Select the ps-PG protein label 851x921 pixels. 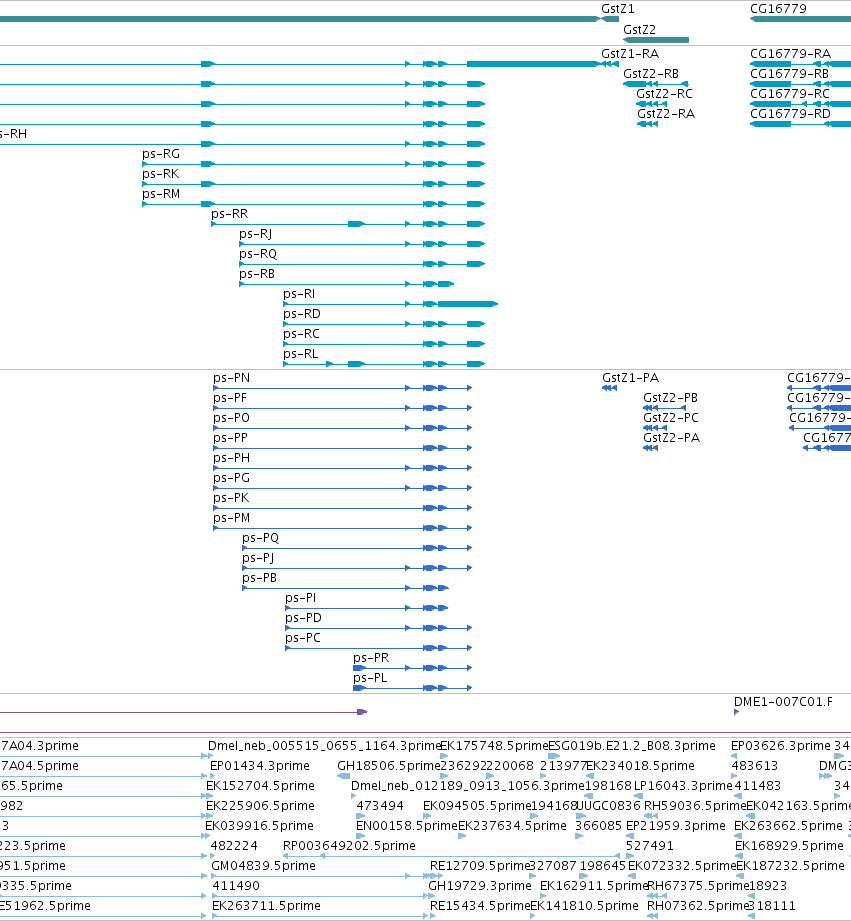(231, 478)
